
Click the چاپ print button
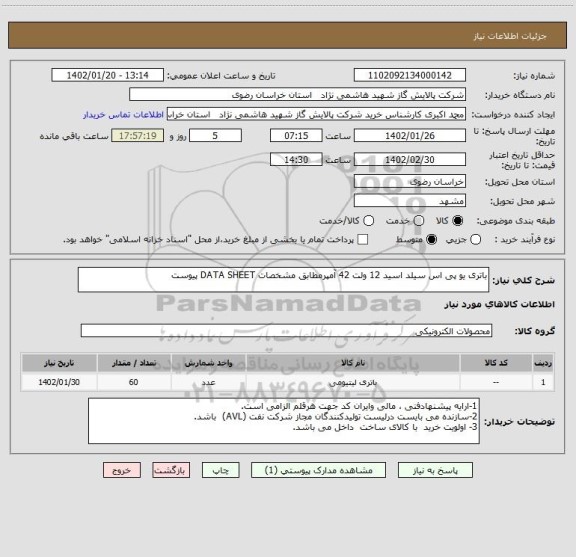coord(221,470)
